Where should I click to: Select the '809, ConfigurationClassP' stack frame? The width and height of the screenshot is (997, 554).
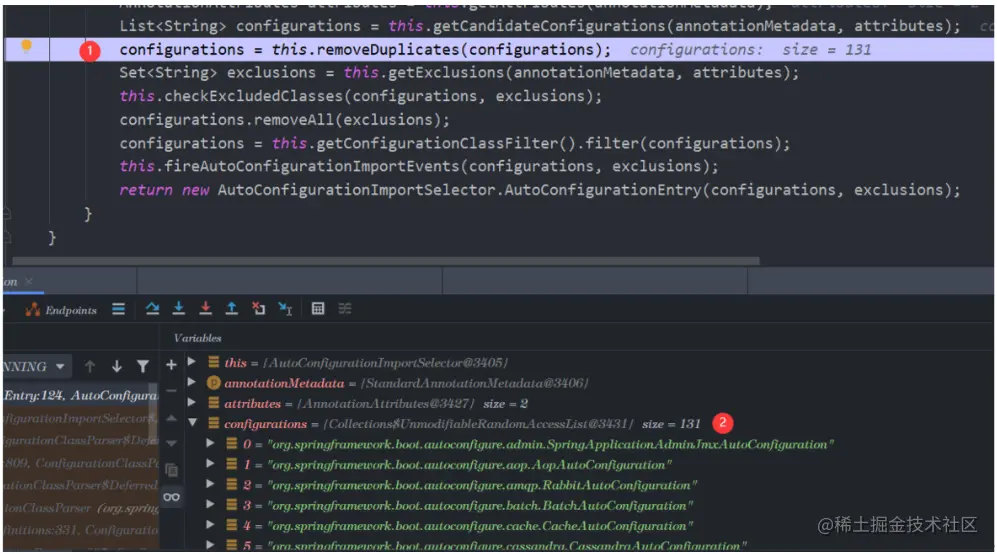click(80, 463)
